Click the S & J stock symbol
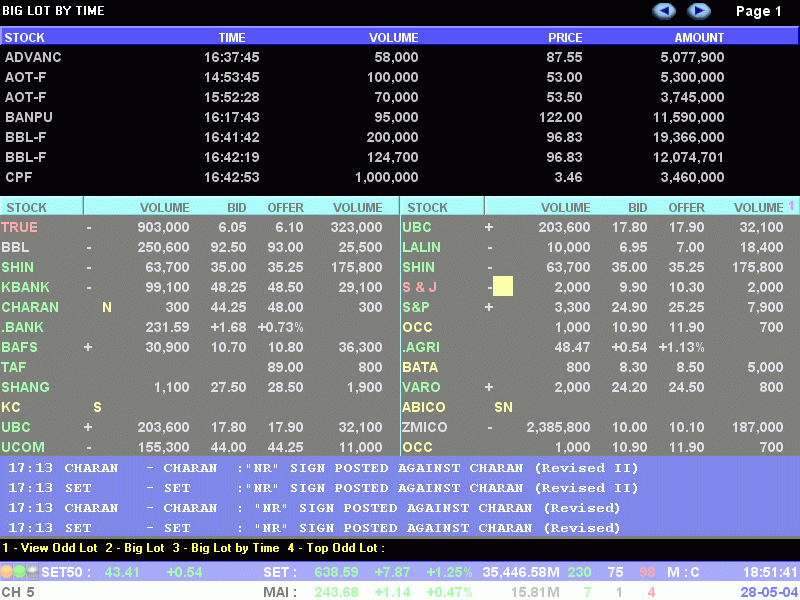Viewport: 800px width, 600px height. [x=419, y=287]
